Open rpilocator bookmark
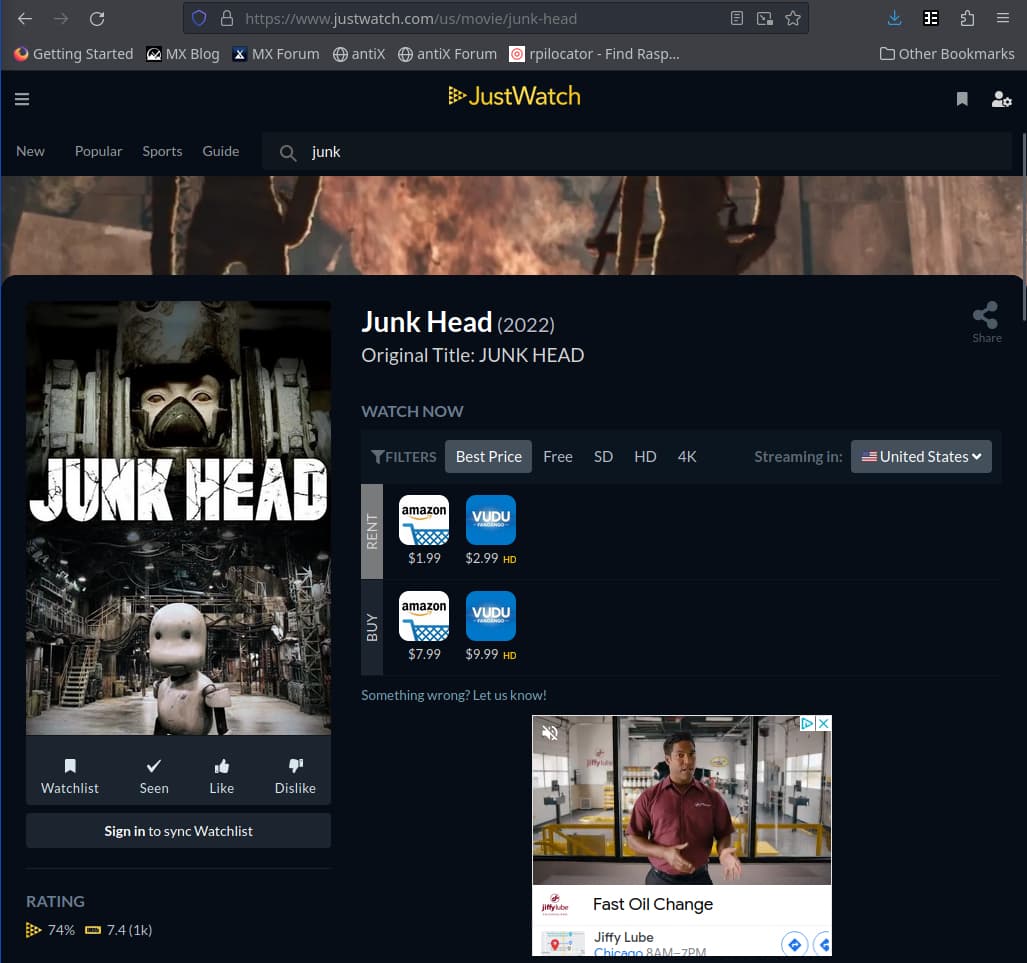 click(x=595, y=54)
